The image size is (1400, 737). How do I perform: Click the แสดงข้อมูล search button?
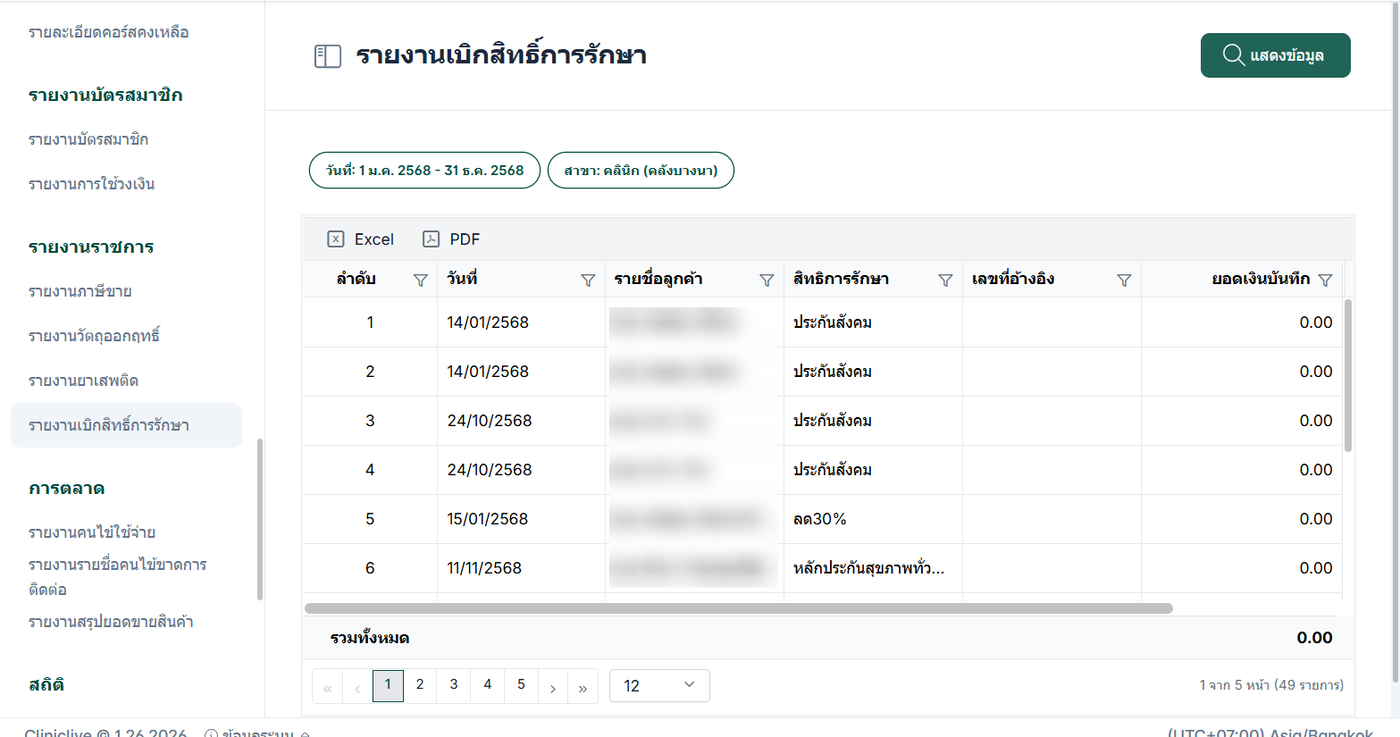pos(1275,55)
